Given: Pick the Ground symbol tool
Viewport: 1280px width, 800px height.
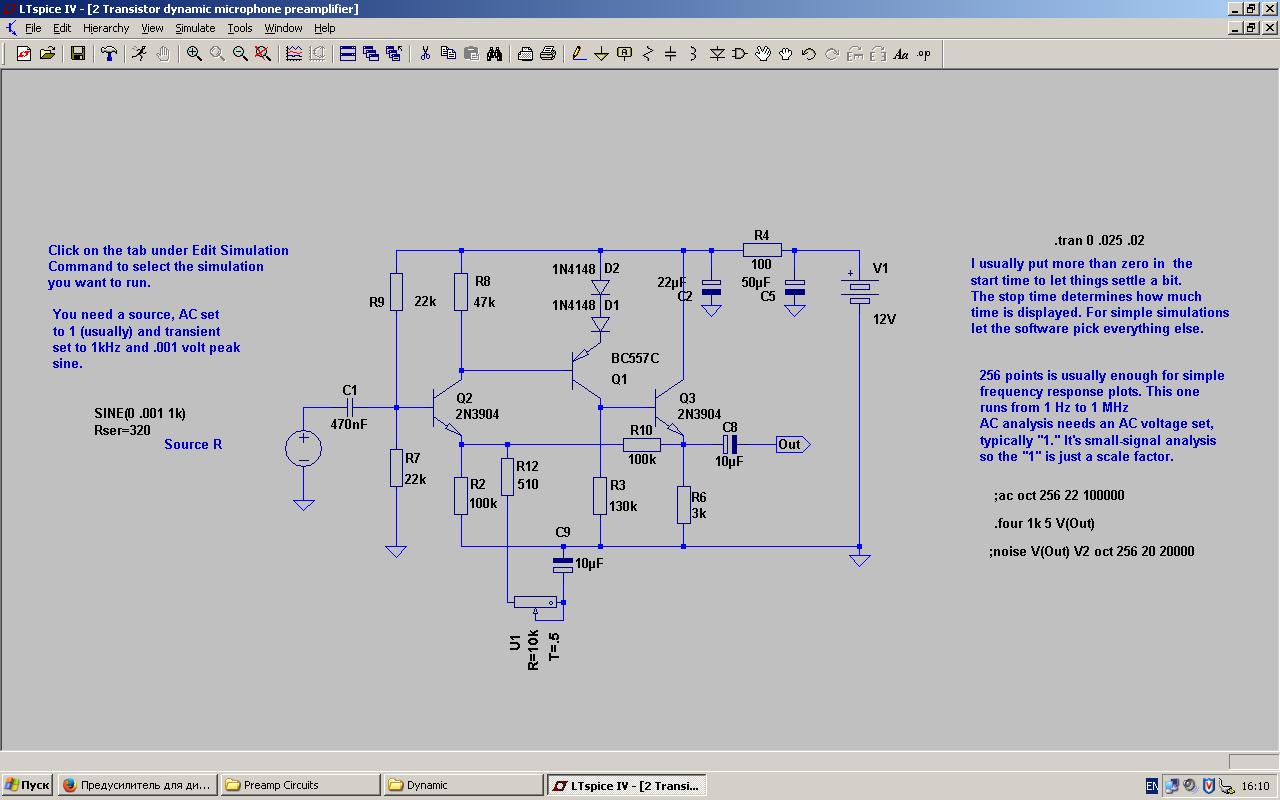Looking at the screenshot, I should 601,54.
